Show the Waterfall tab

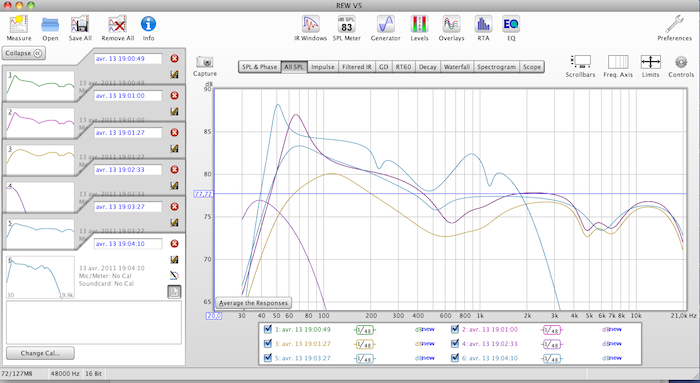point(457,67)
